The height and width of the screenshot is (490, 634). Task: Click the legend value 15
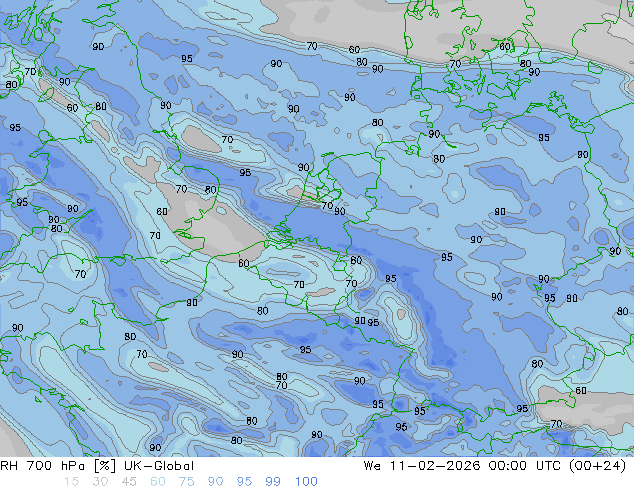tap(71, 482)
